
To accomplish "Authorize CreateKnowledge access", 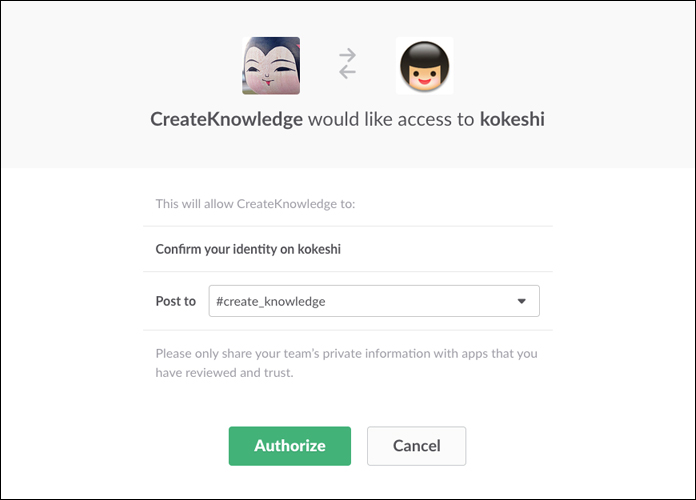I will (x=289, y=446).
